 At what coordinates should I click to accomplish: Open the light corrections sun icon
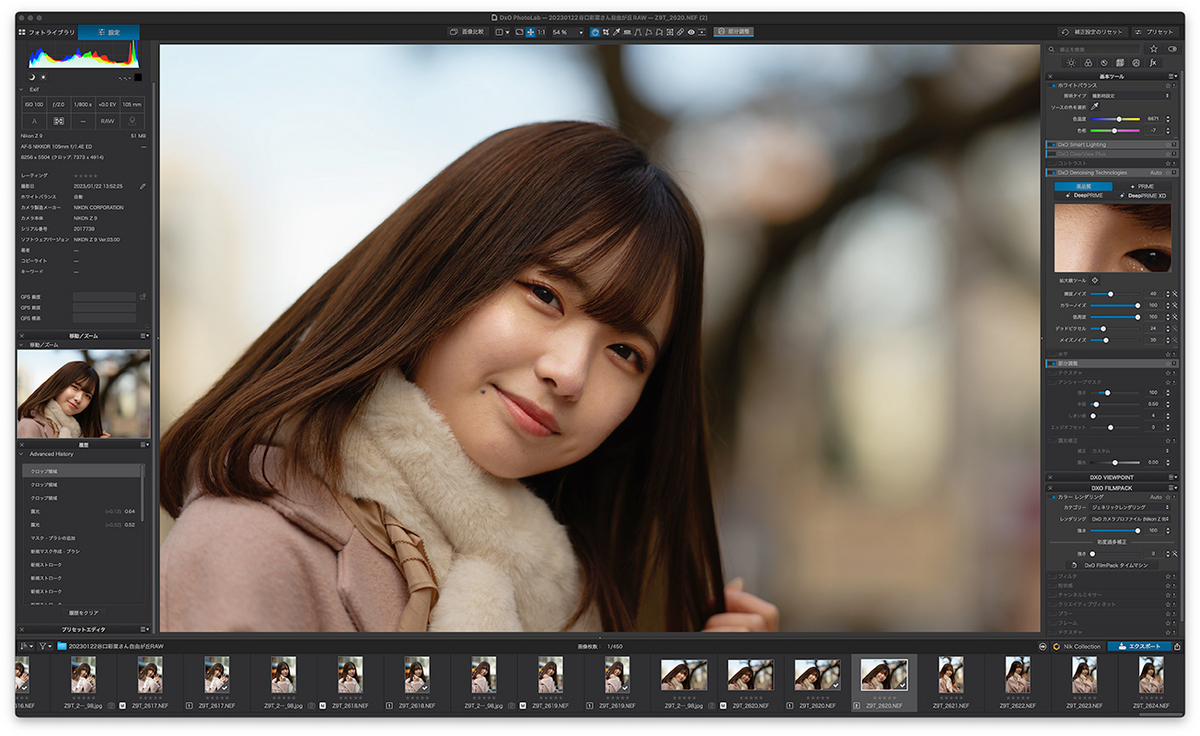pos(1071,62)
